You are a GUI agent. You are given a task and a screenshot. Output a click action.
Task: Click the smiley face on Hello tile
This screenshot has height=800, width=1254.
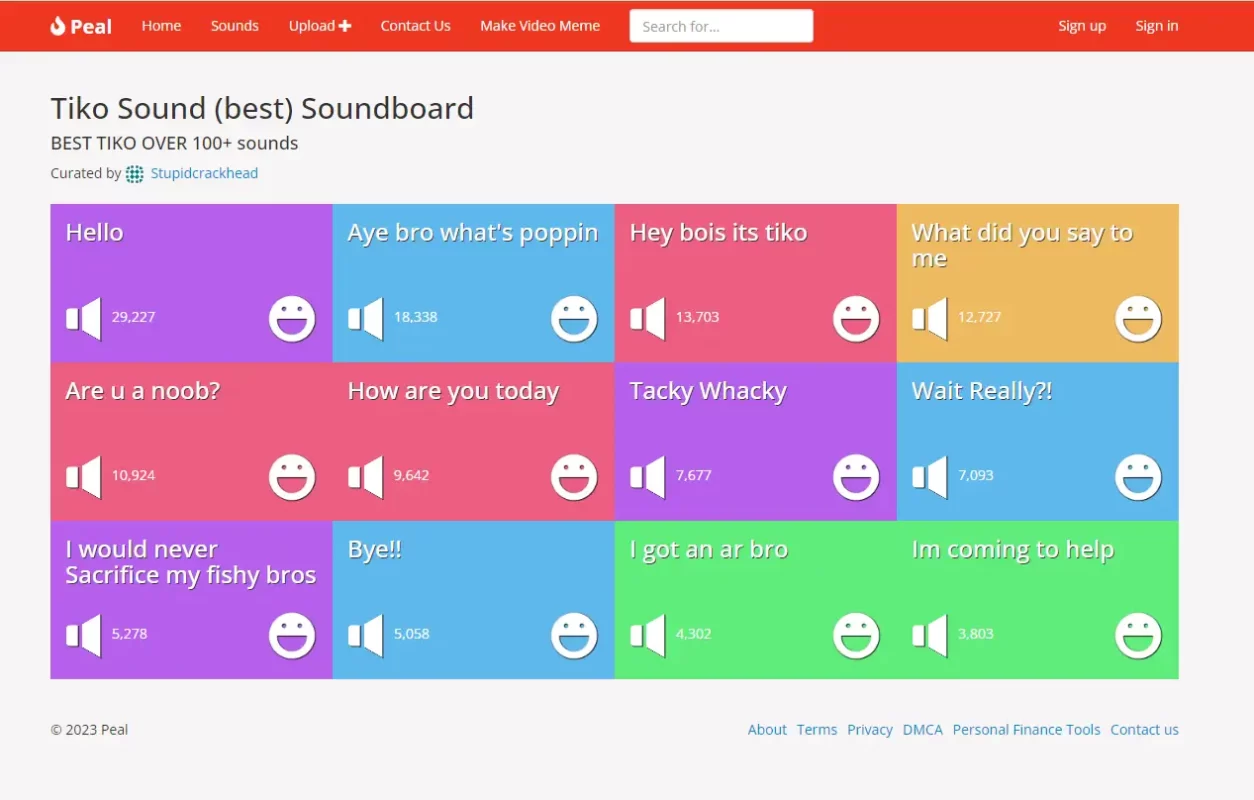pos(292,319)
